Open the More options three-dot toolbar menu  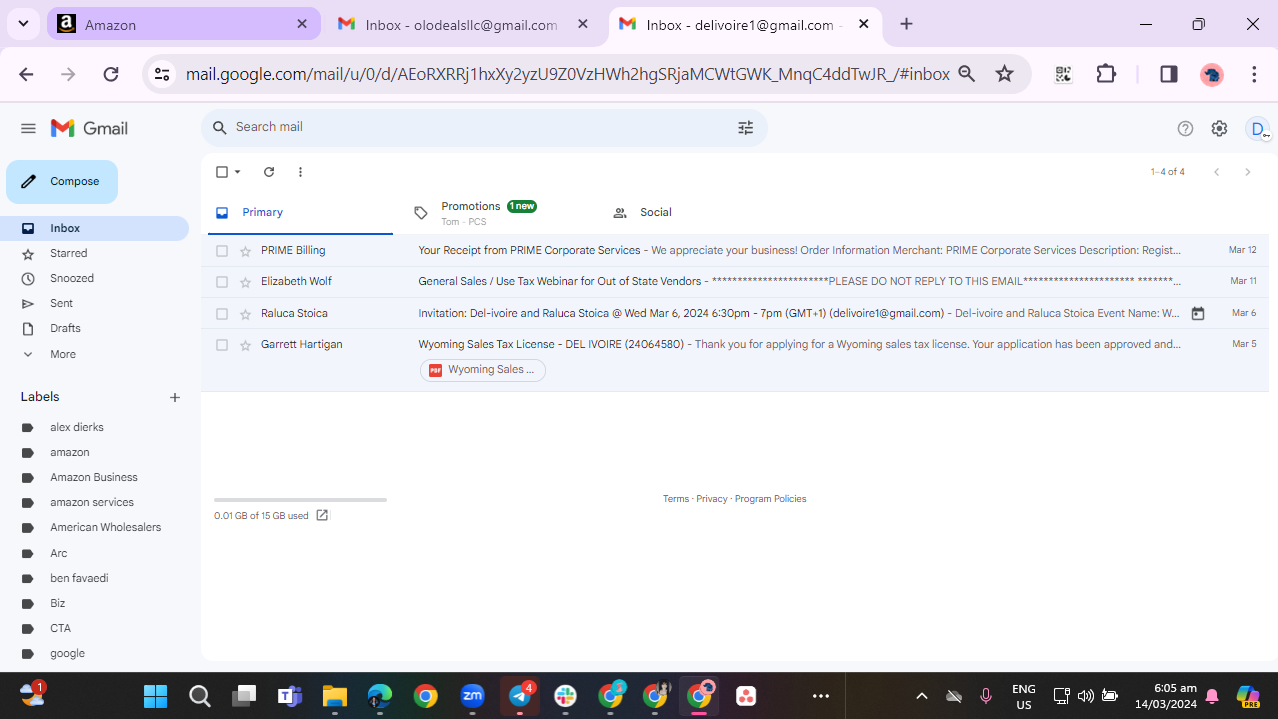[300, 172]
